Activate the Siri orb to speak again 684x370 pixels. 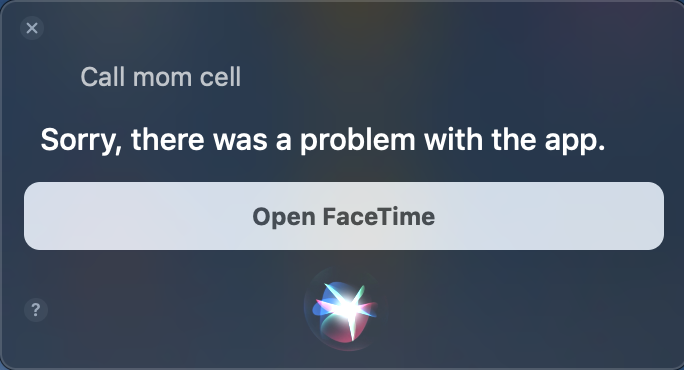tap(345, 310)
